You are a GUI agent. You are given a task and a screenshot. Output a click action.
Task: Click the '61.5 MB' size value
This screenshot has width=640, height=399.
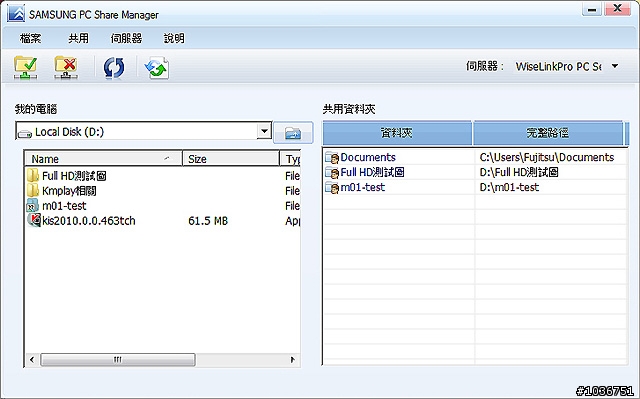tap(208, 221)
